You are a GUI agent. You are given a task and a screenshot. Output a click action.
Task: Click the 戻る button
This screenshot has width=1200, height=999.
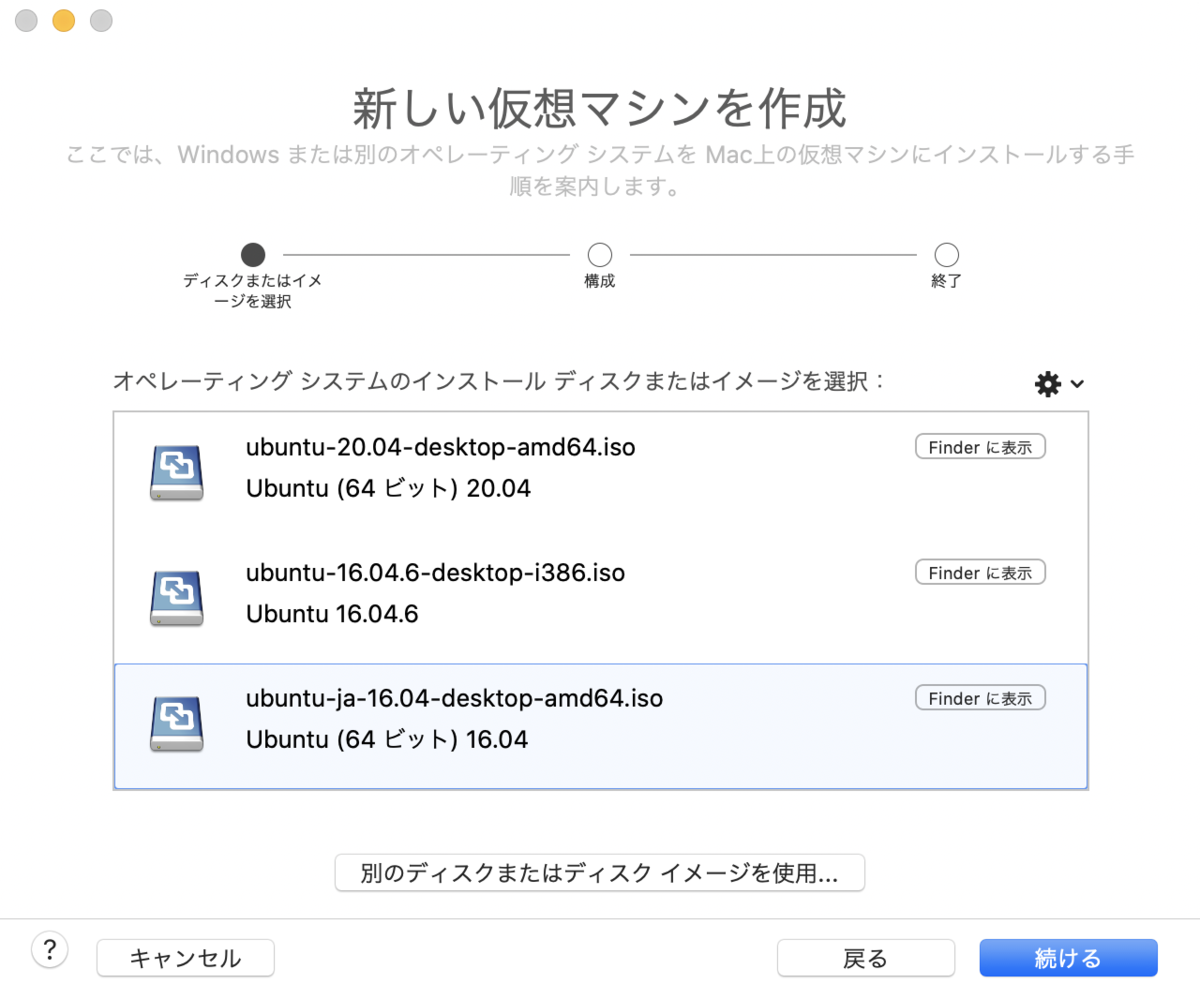tap(866, 958)
